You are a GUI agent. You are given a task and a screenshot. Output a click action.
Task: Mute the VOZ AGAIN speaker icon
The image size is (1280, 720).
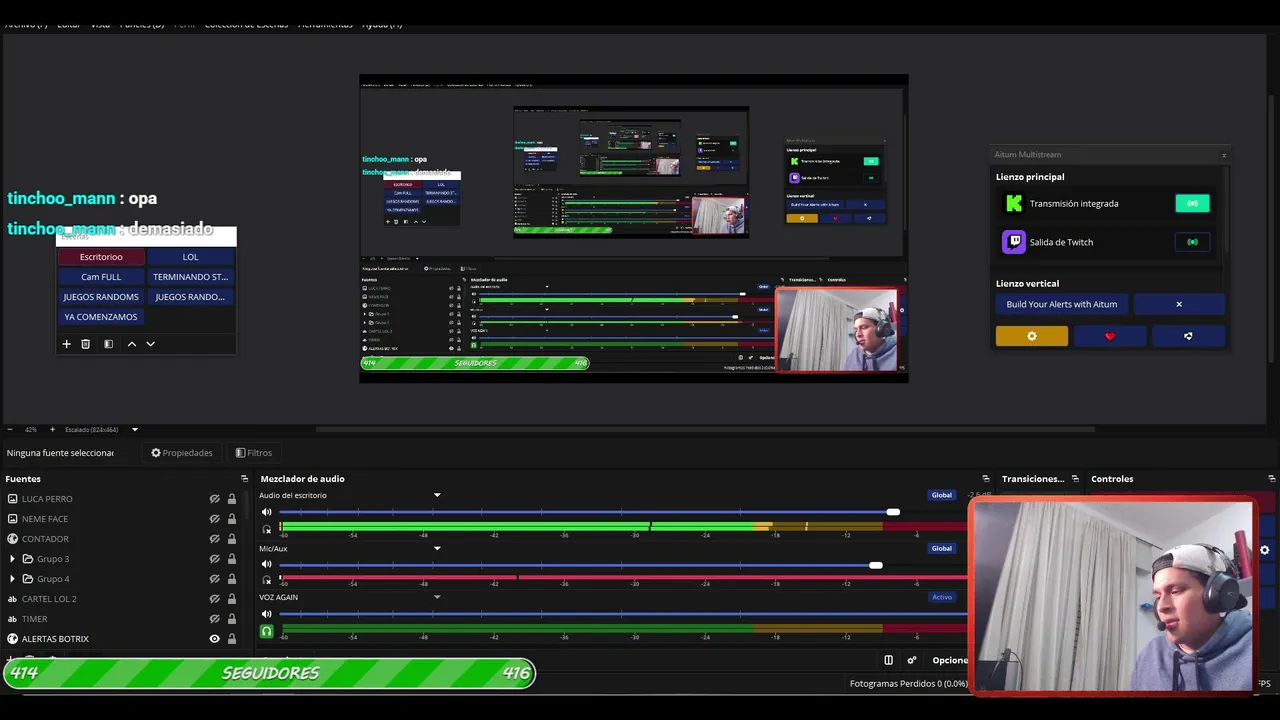coord(266,614)
